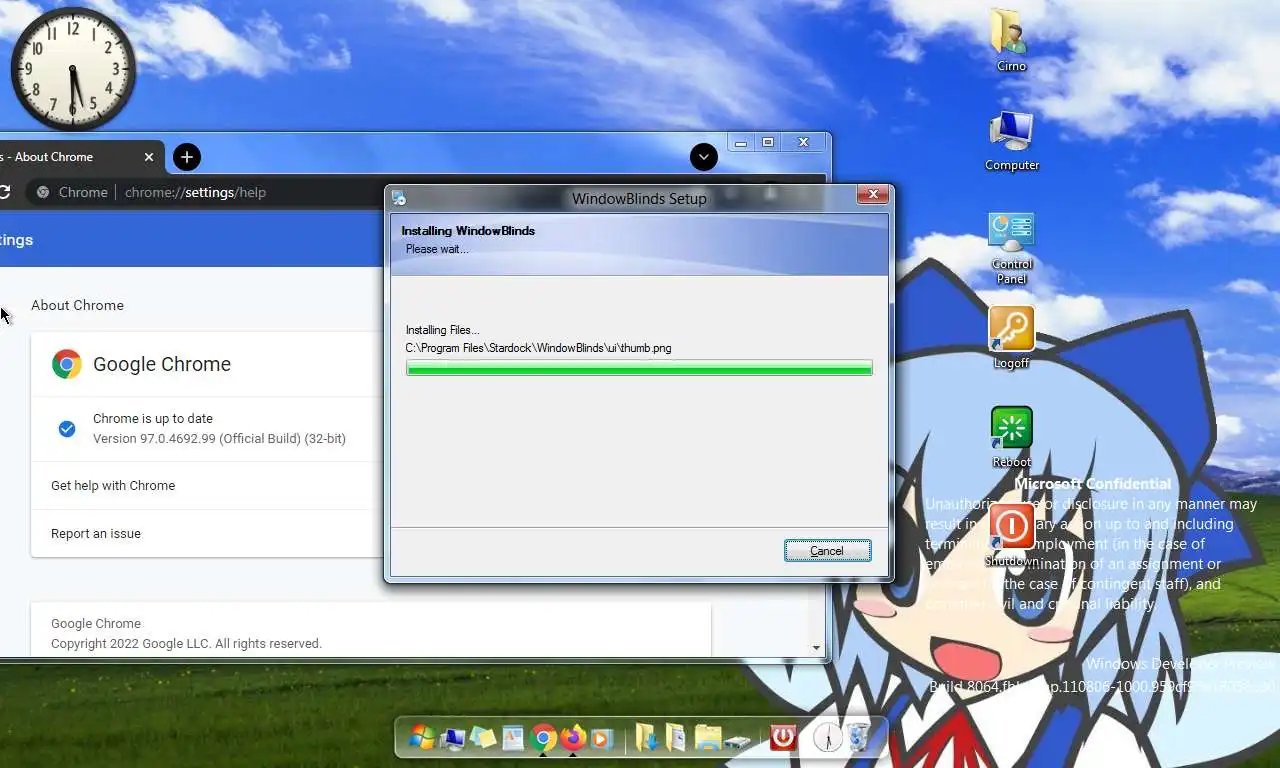The height and width of the screenshot is (768, 1280).
Task: Click the Copyright 2022 Google LLC text
Action: point(186,643)
